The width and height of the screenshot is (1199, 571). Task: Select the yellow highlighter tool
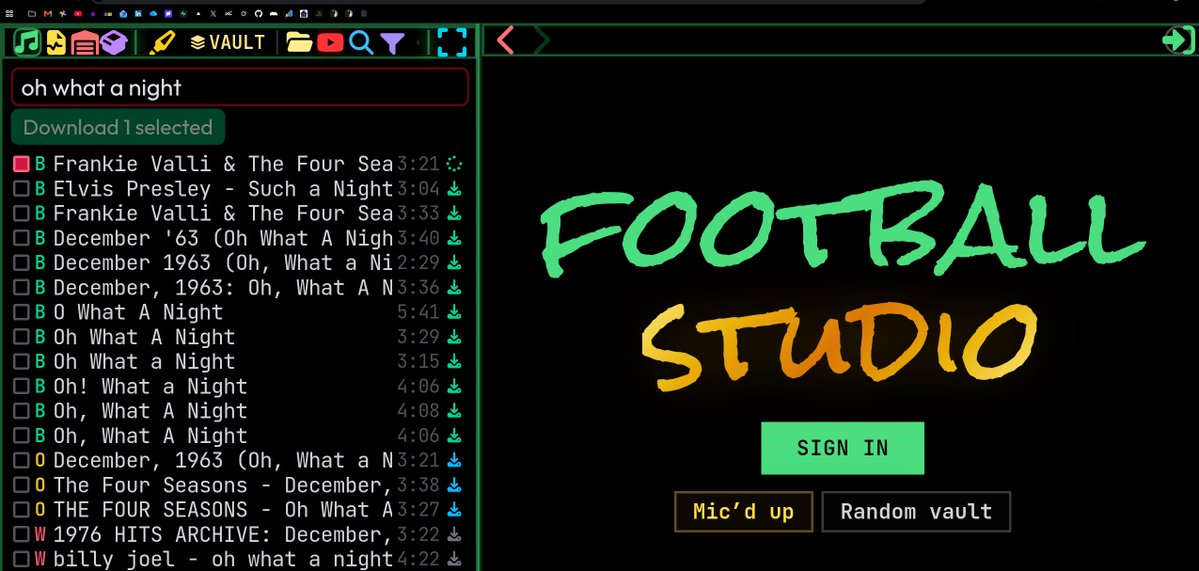point(161,42)
